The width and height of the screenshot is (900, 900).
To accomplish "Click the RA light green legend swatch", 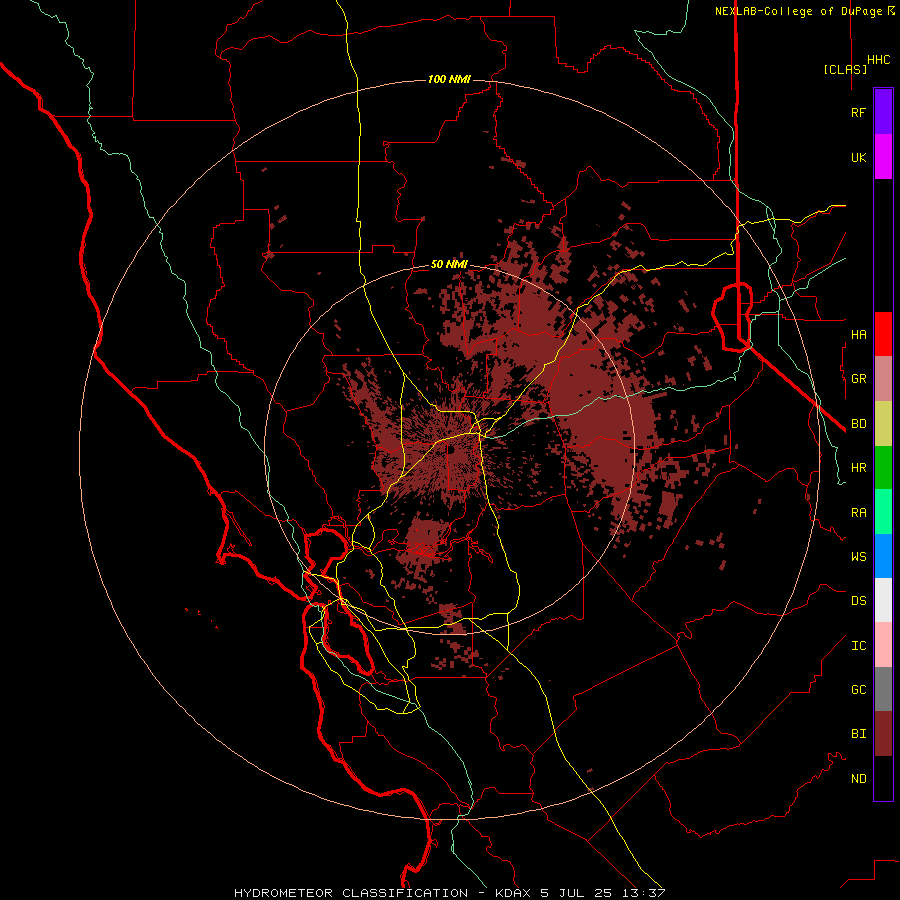I will 883,512.
